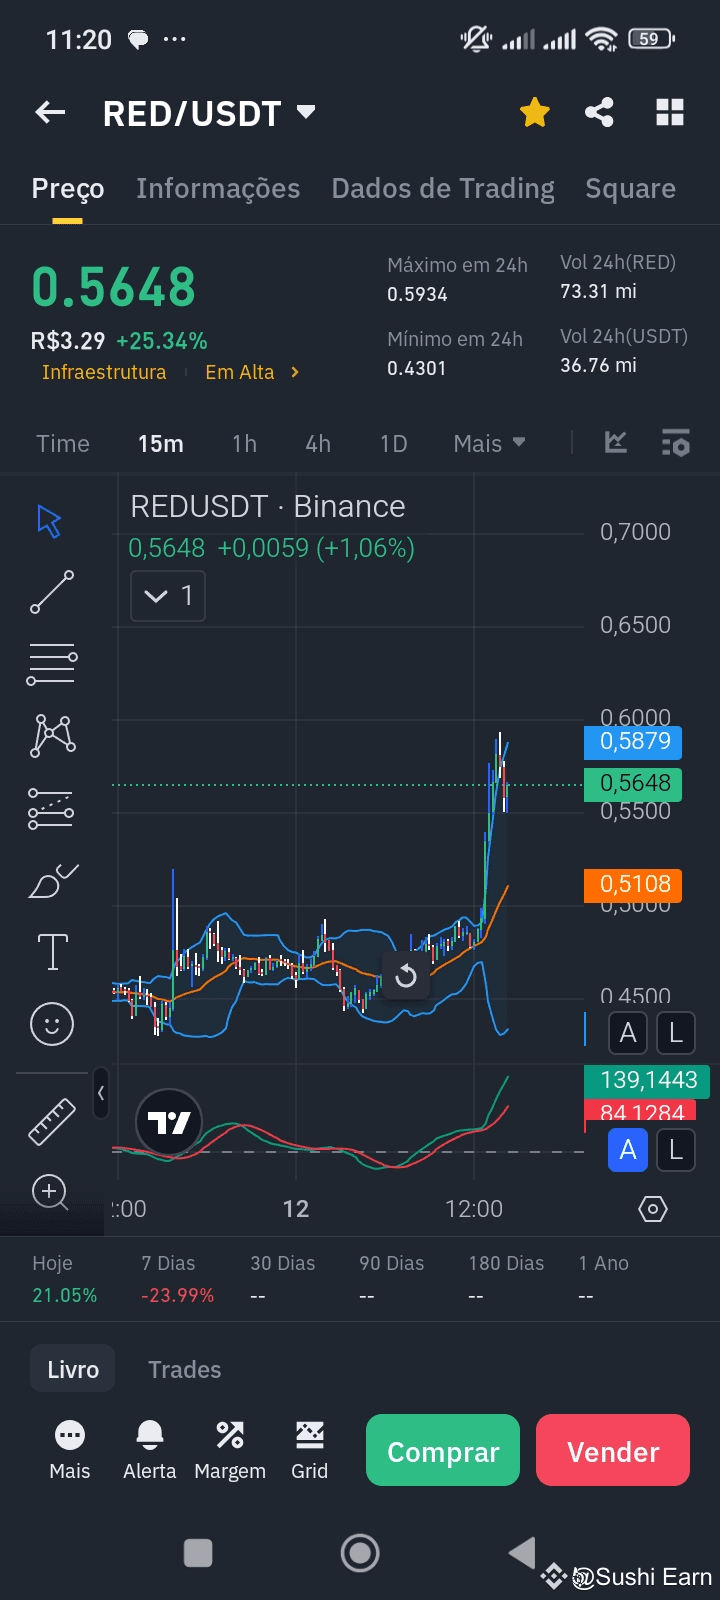This screenshot has width=720, height=1600.
Task: Select the projection forecasting tool
Action: click(51, 808)
